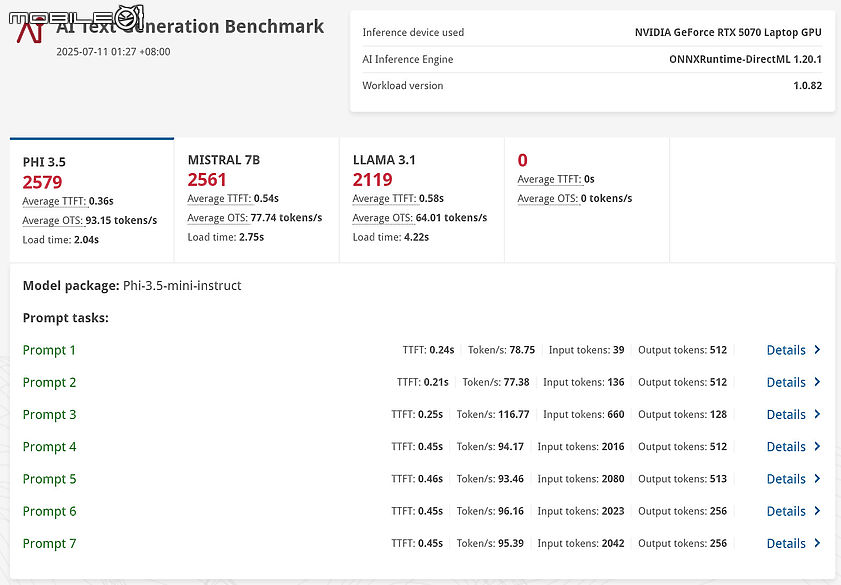Click the 'Inference device used' label
Screen dimensions: 841x585
click(x=413, y=32)
